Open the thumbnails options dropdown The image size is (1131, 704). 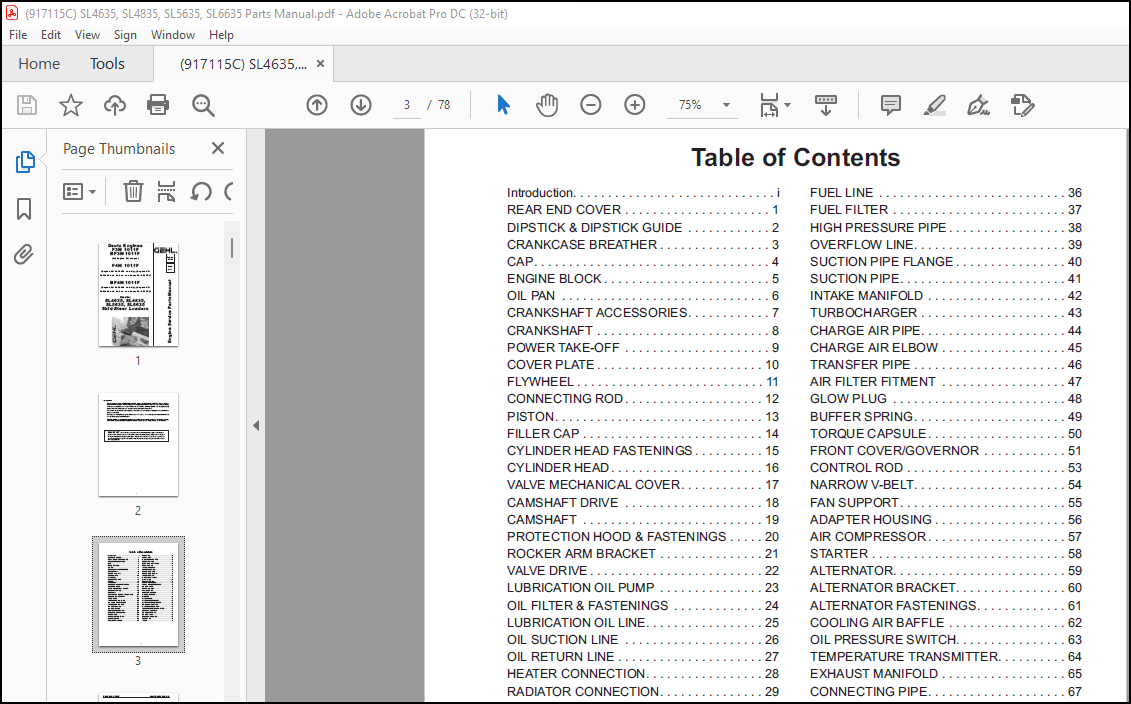point(80,191)
